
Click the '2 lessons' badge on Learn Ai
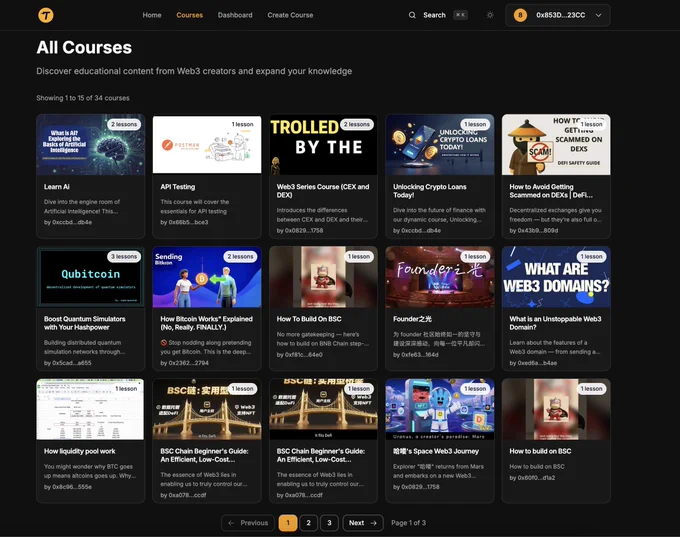pos(124,124)
